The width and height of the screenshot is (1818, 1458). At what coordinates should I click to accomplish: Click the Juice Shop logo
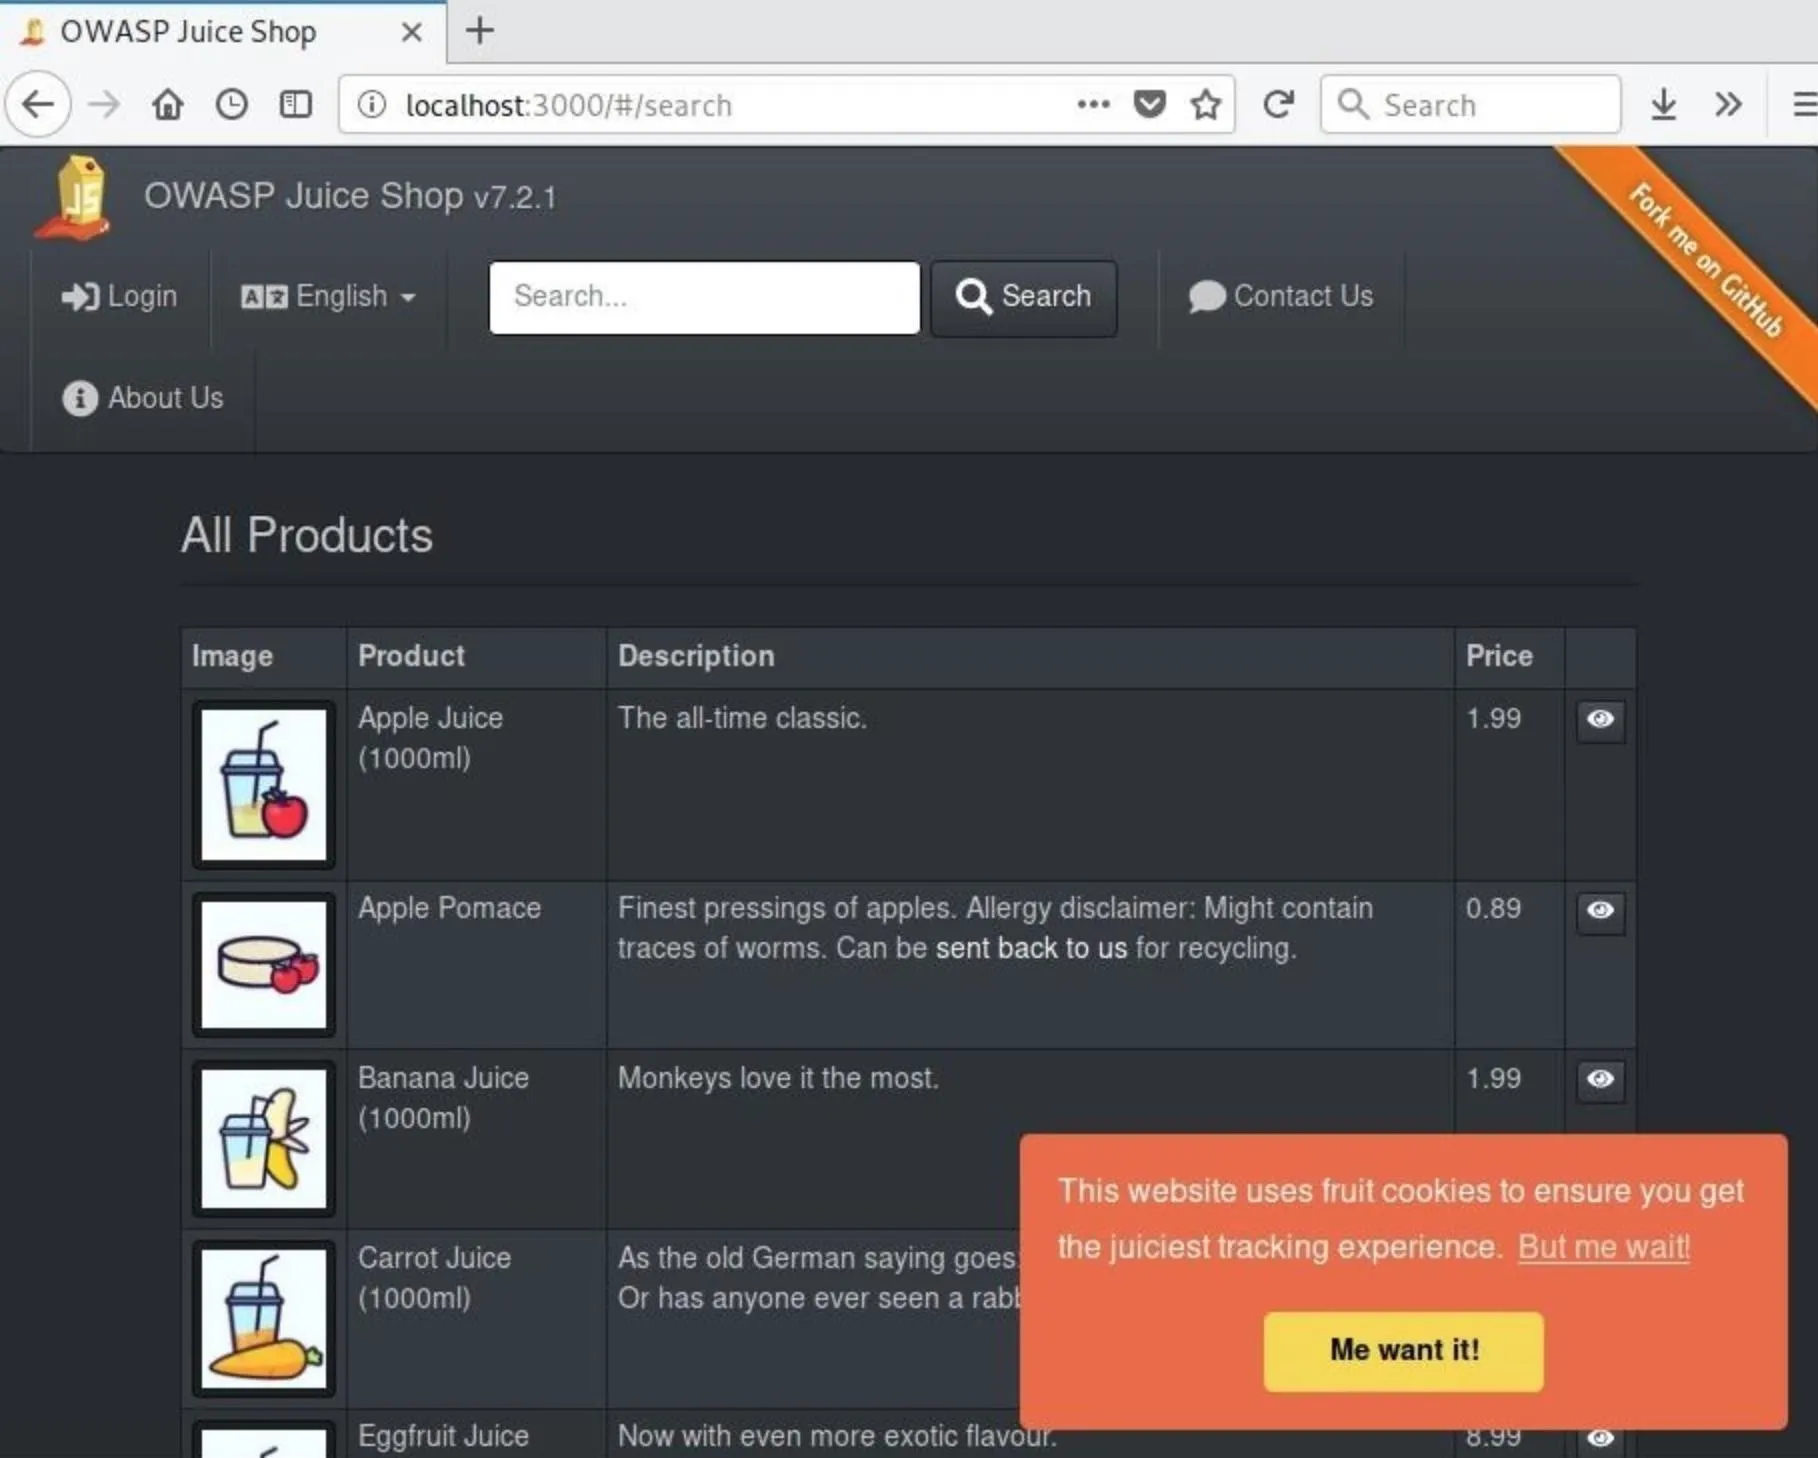pos(72,198)
